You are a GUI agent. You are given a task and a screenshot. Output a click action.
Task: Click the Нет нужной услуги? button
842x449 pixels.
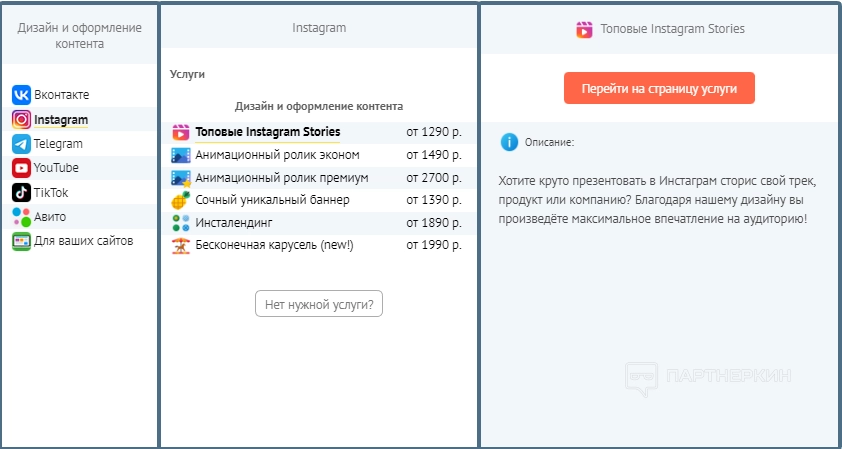319,304
